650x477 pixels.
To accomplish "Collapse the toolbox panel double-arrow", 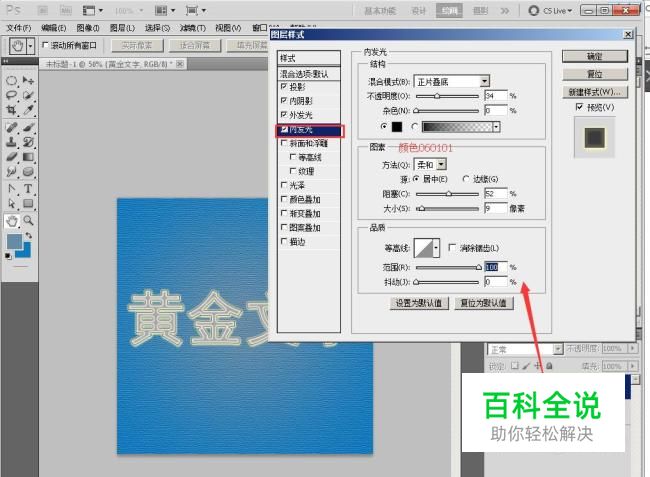I will tap(5, 61).
